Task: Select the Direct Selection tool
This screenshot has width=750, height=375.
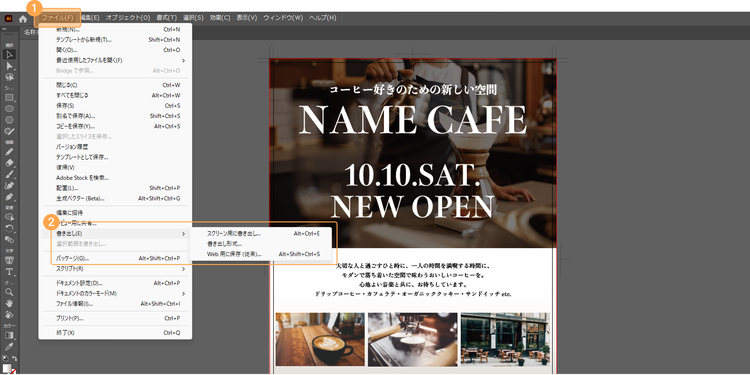Action: click(9, 66)
